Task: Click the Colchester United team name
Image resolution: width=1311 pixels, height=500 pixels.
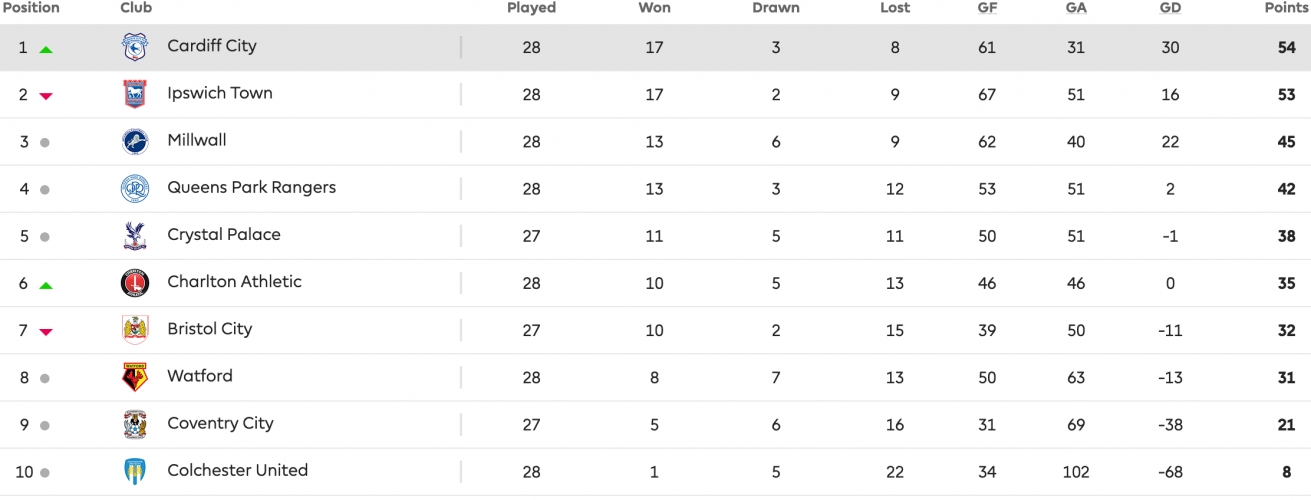Action: 238,470
